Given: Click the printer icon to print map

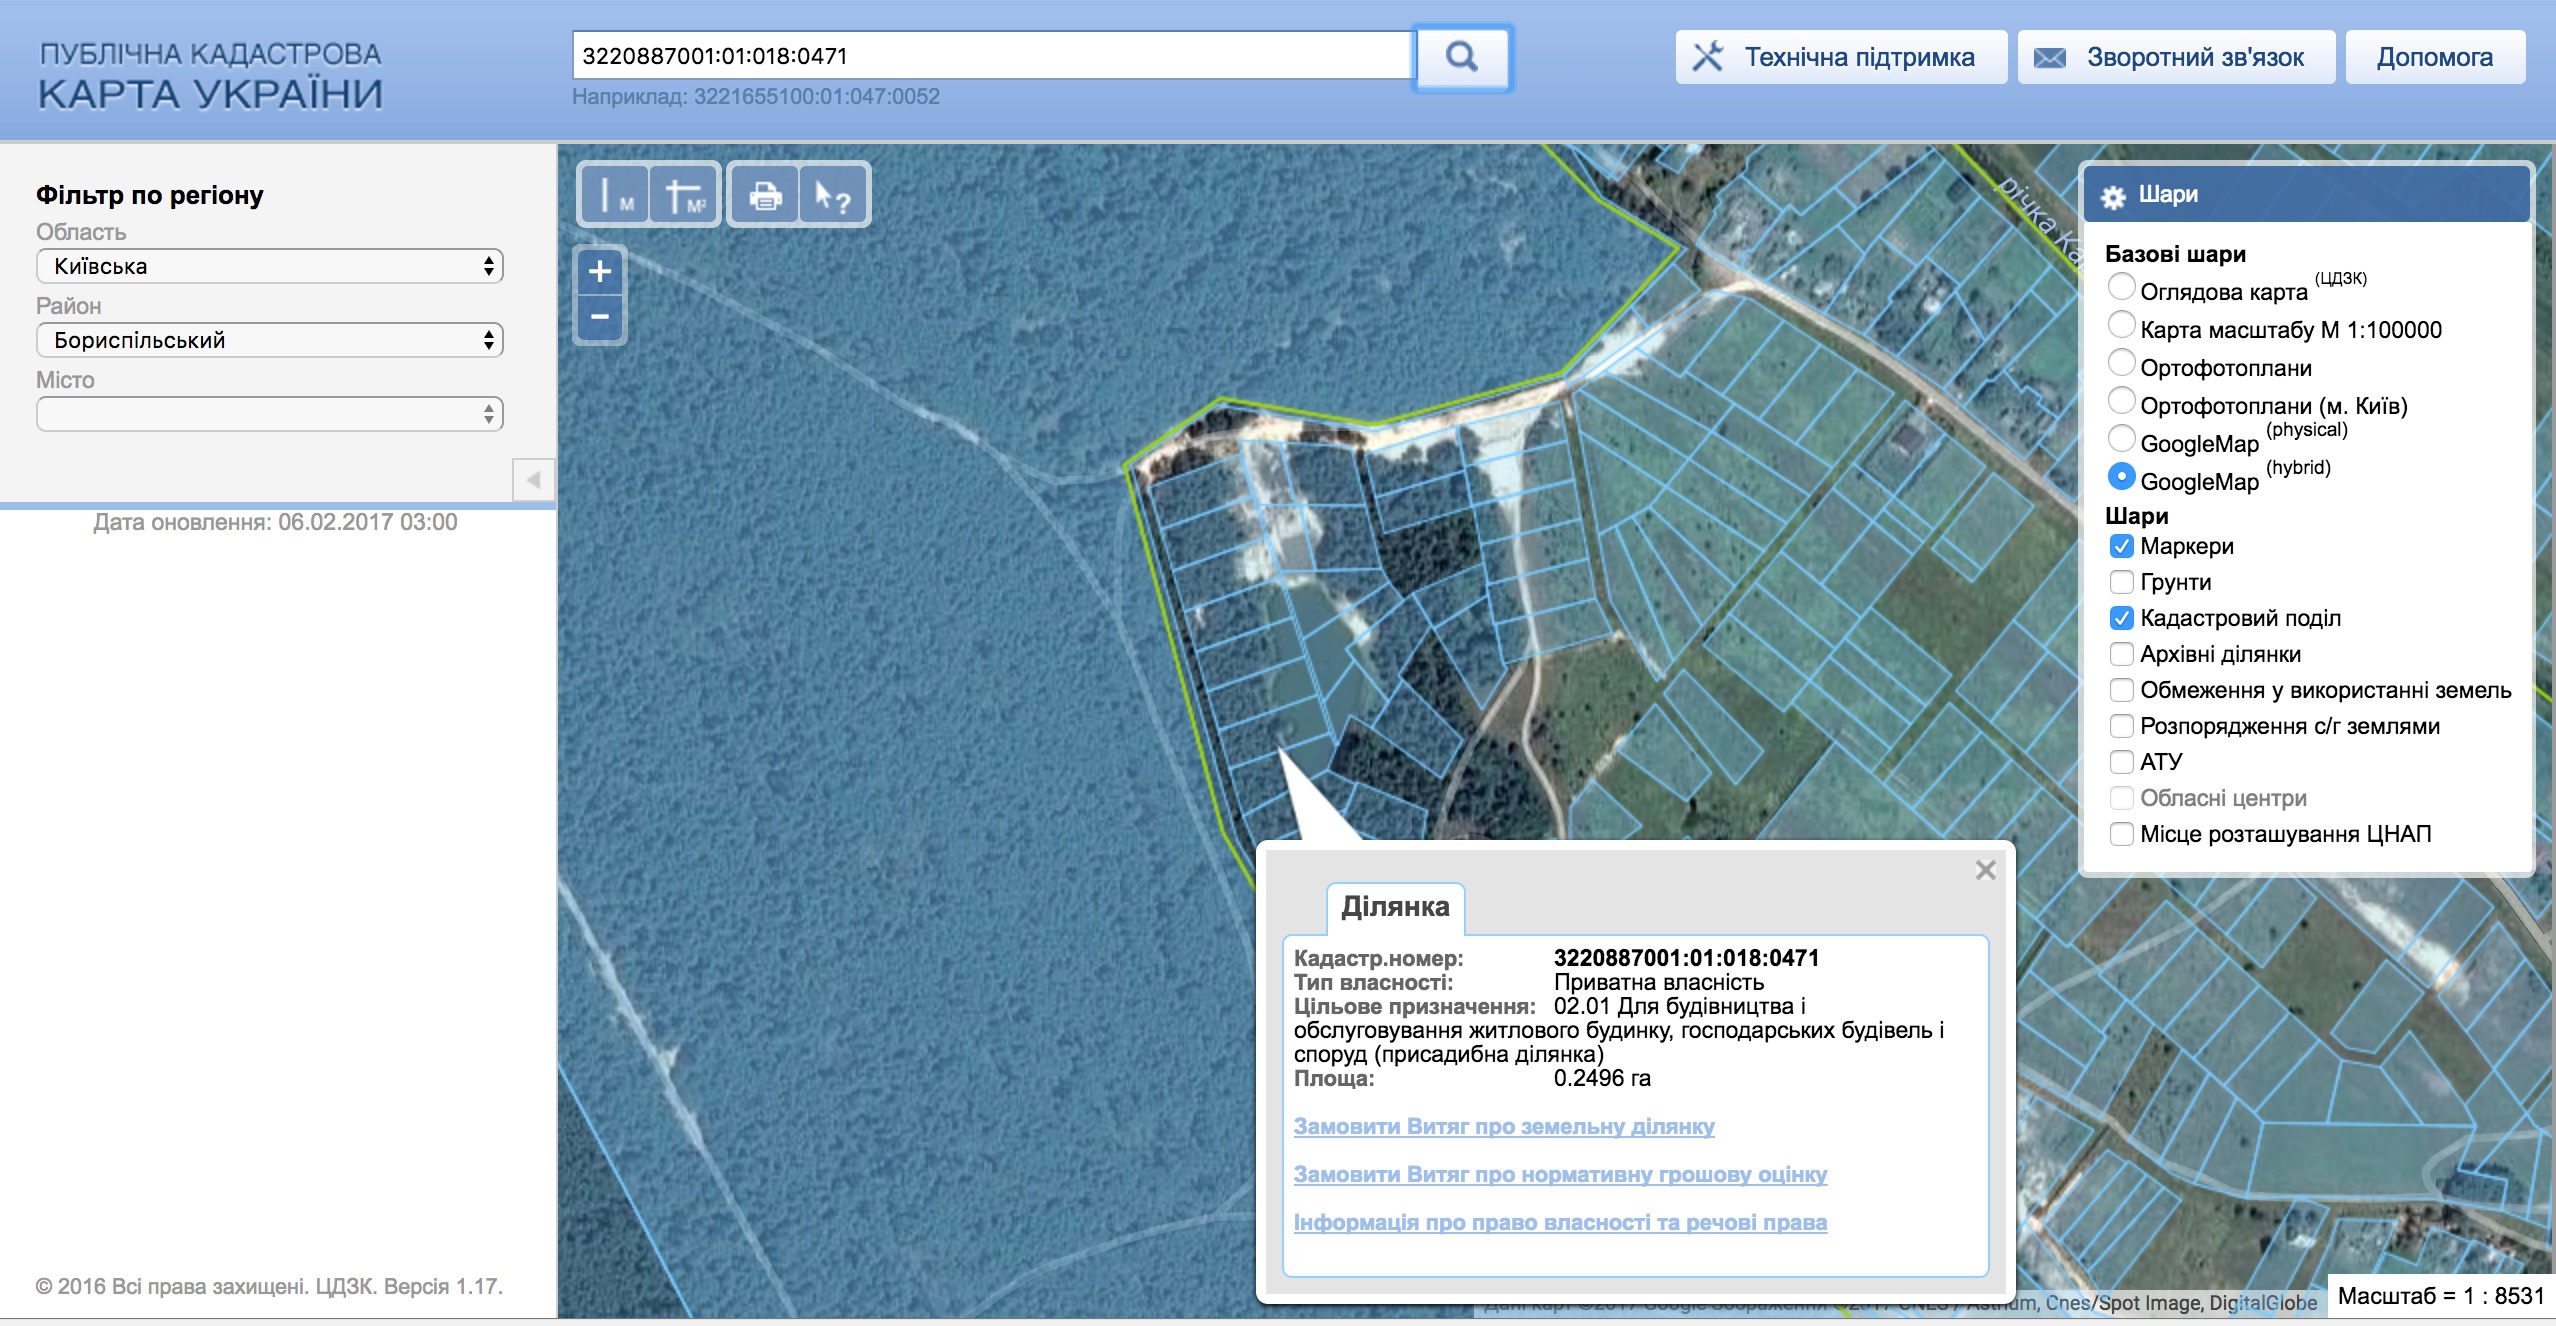Looking at the screenshot, I should point(765,195).
